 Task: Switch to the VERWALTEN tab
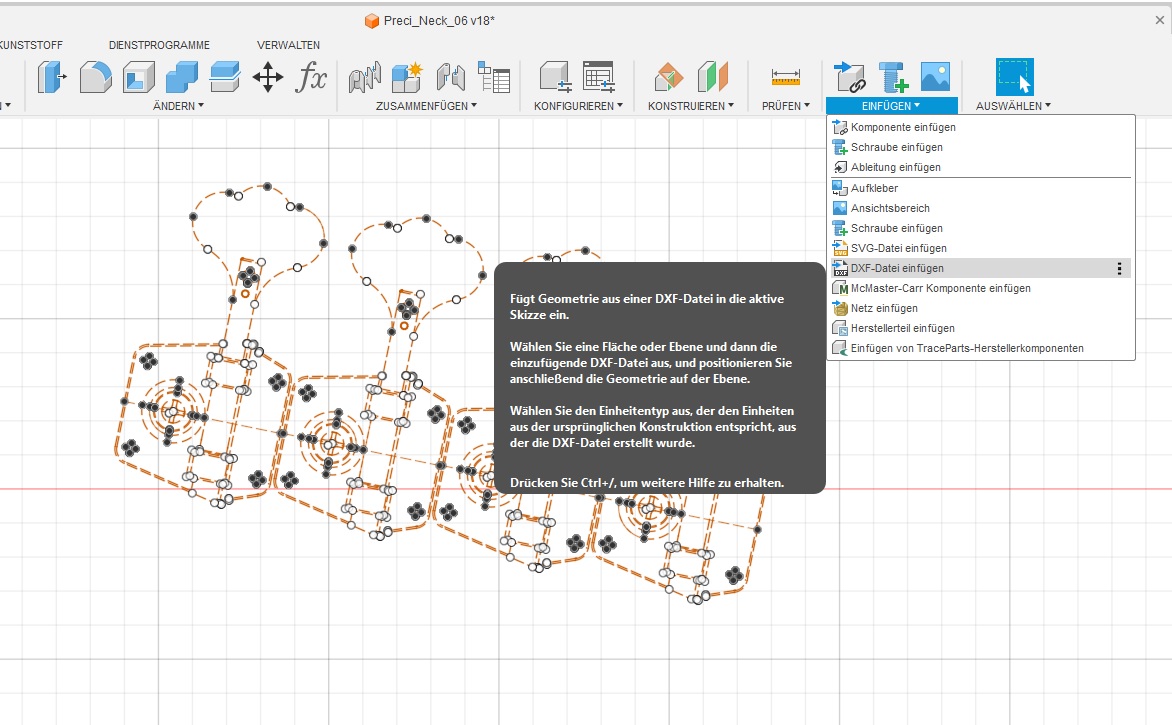(x=289, y=45)
